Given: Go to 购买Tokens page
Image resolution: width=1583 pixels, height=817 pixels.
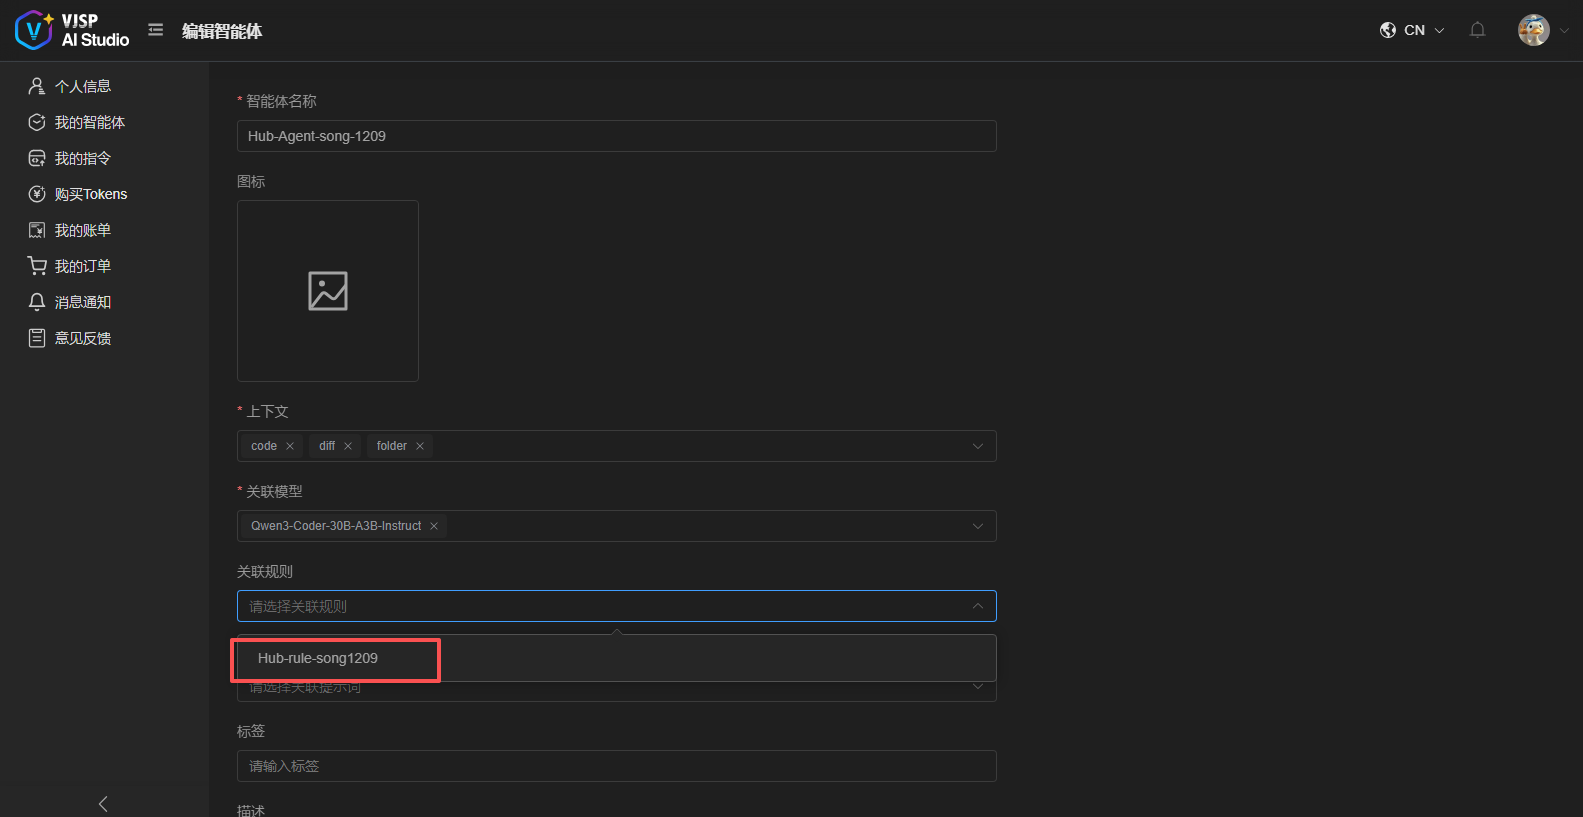Looking at the screenshot, I should 90,194.
